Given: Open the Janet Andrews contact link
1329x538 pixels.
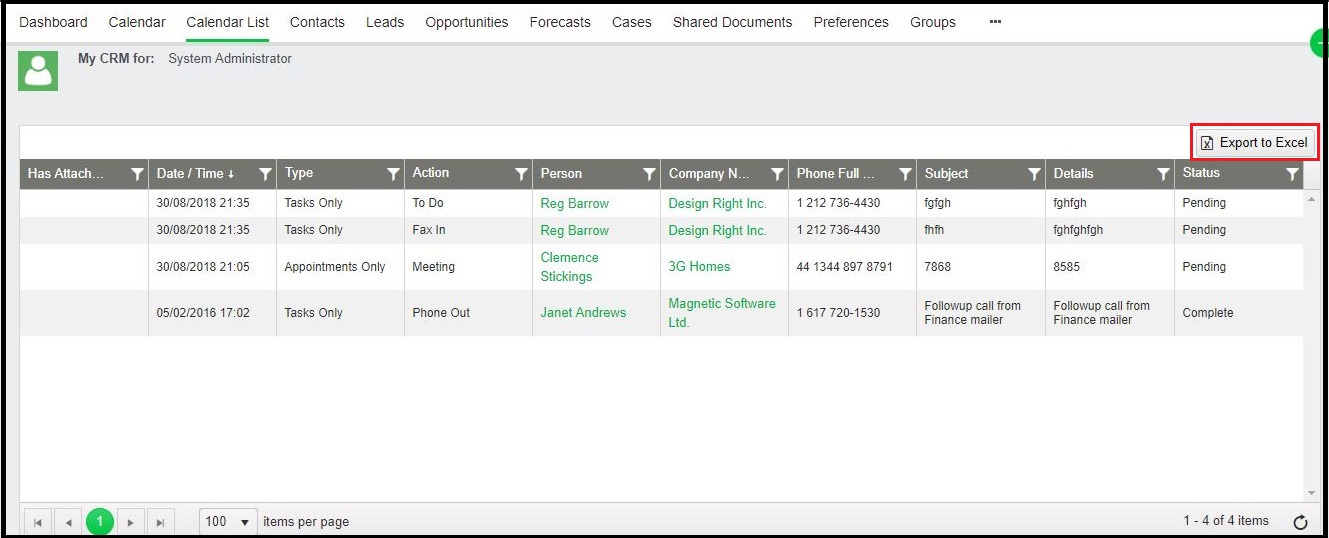Looking at the screenshot, I should 583,313.
